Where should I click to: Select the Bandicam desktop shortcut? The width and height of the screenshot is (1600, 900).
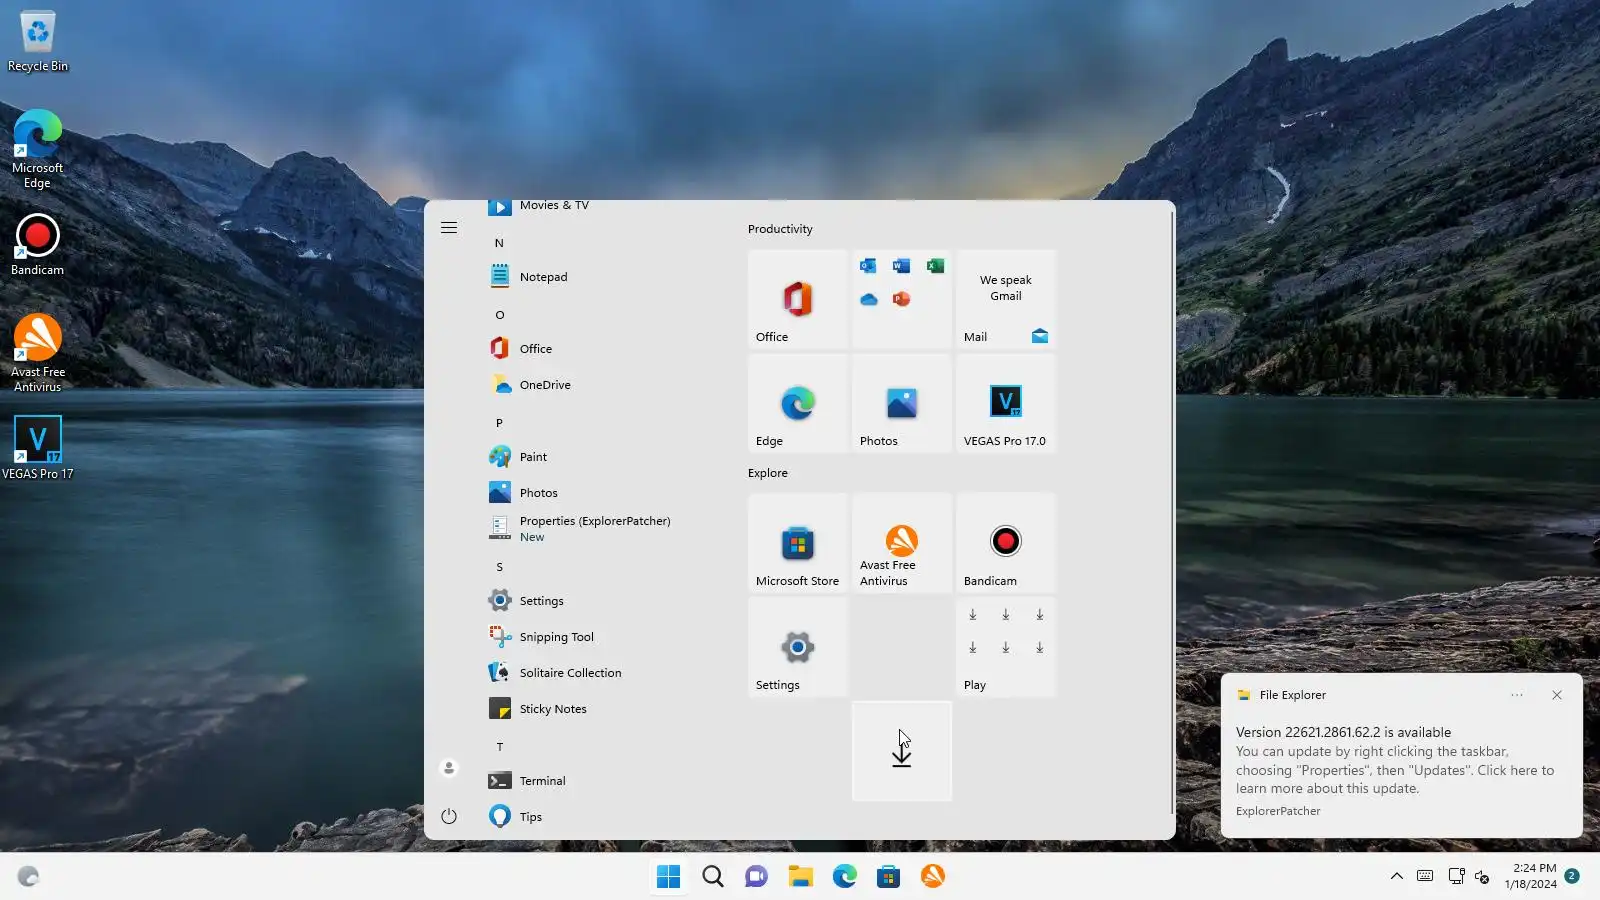tap(38, 245)
